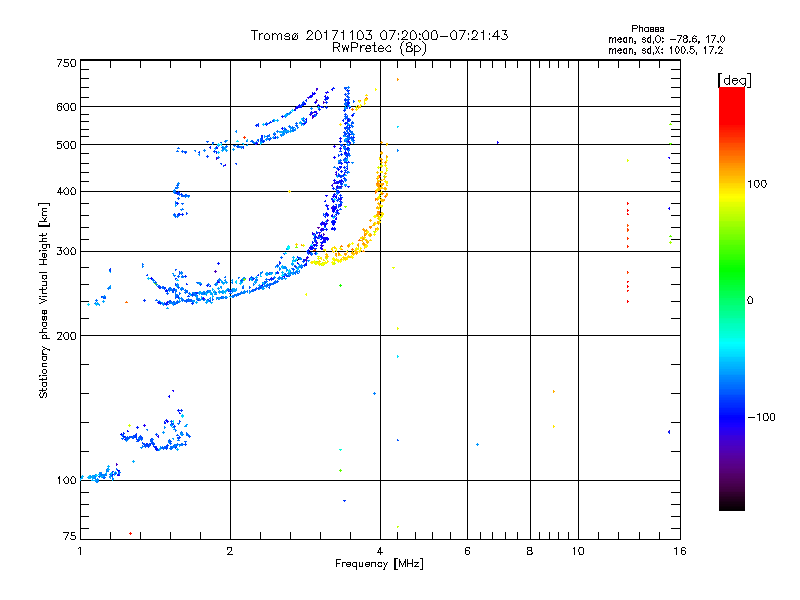
Task: Click the red vertical dotted points near 12 MHz
Action: [628, 253]
